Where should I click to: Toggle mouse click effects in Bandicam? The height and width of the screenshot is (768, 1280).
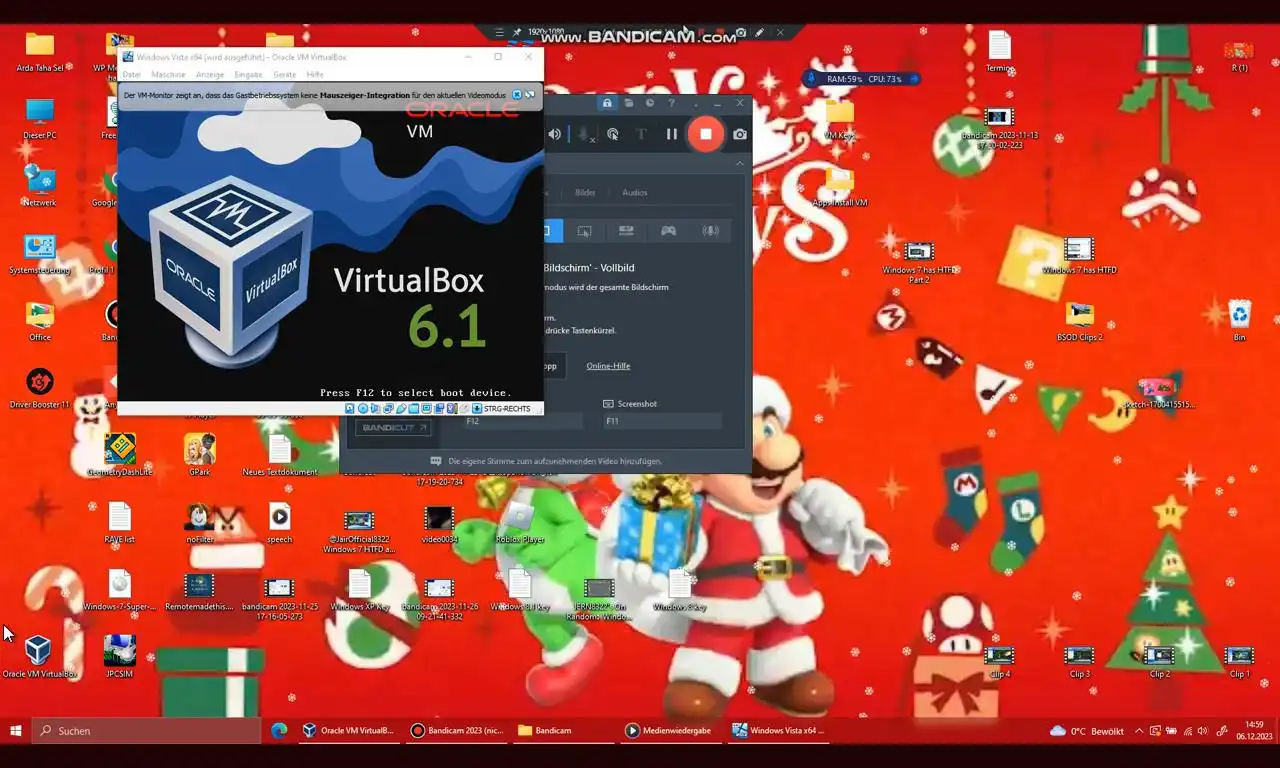click(x=613, y=134)
